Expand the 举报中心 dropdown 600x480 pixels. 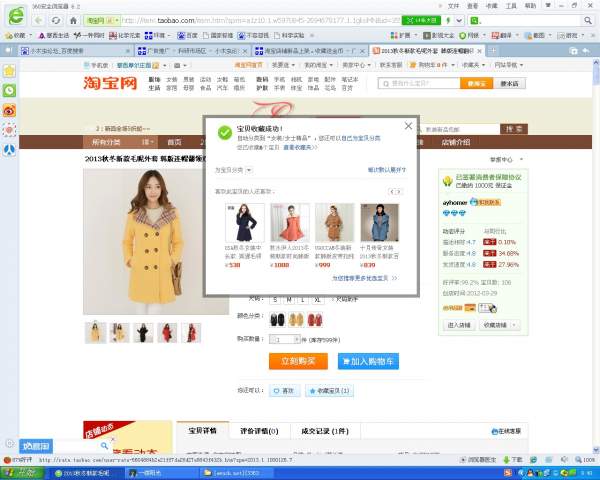(522, 159)
